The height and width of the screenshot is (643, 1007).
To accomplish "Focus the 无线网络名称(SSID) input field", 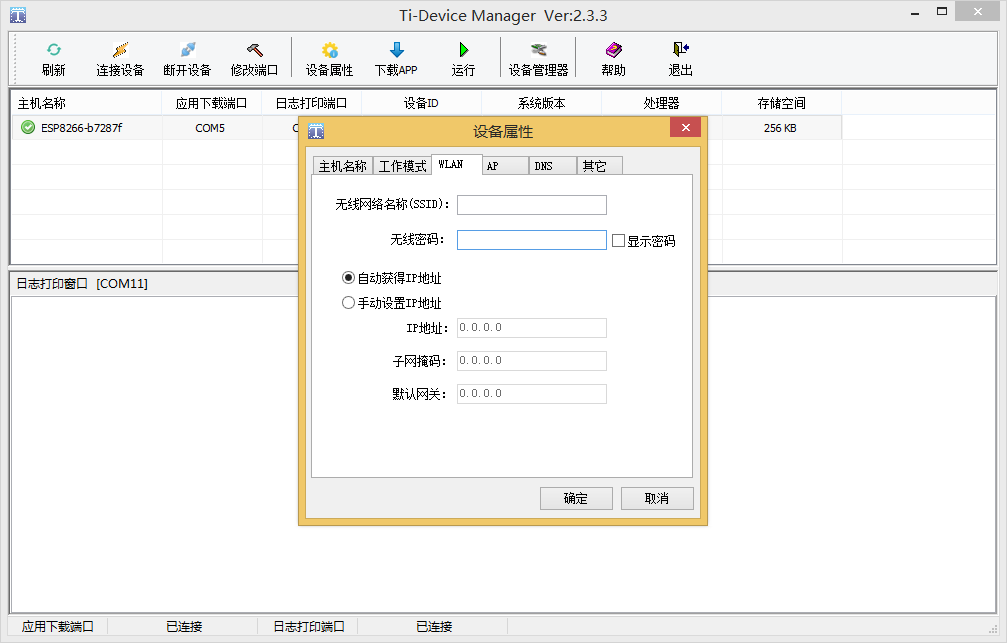I will [x=532, y=205].
